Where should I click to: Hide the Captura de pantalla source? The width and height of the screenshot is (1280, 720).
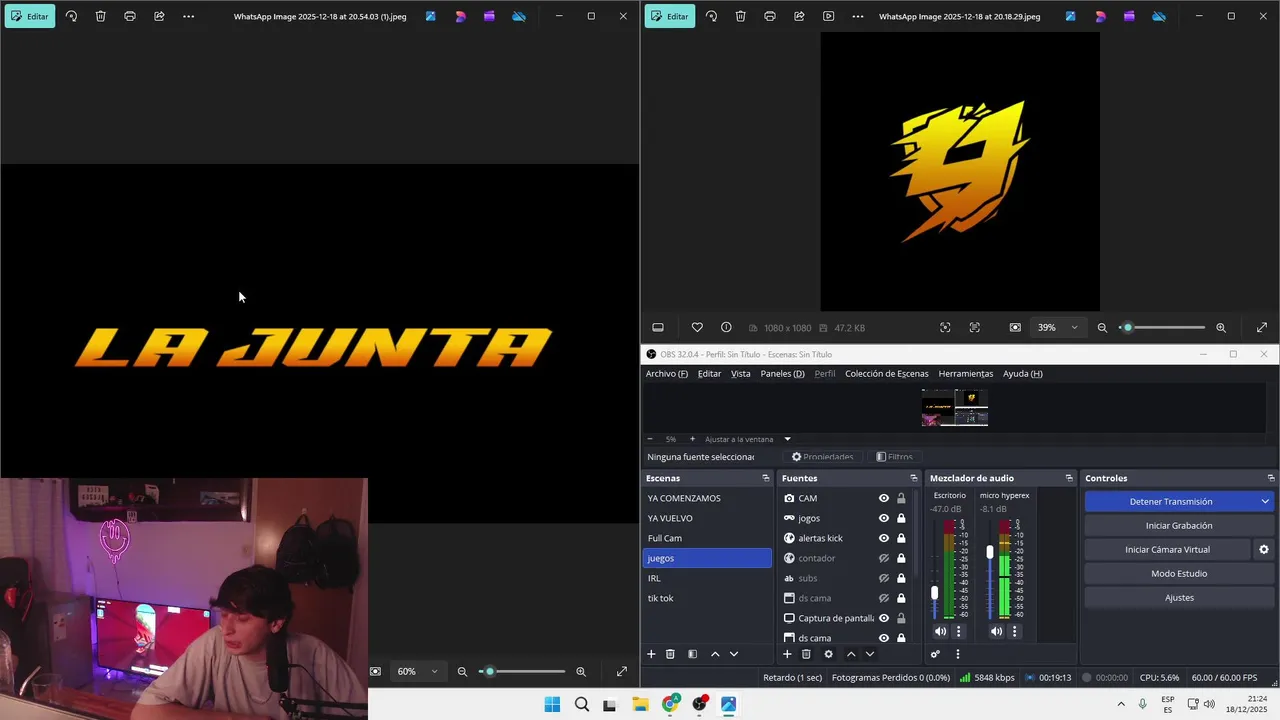pyautogui.click(x=884, y=618)
